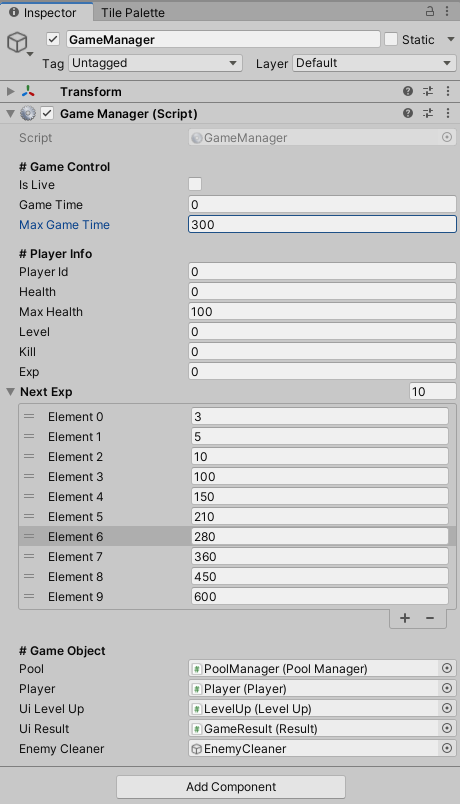Screen dimensions: 460x804
Task: Click the Player Id value field
Action: [322, 272]
